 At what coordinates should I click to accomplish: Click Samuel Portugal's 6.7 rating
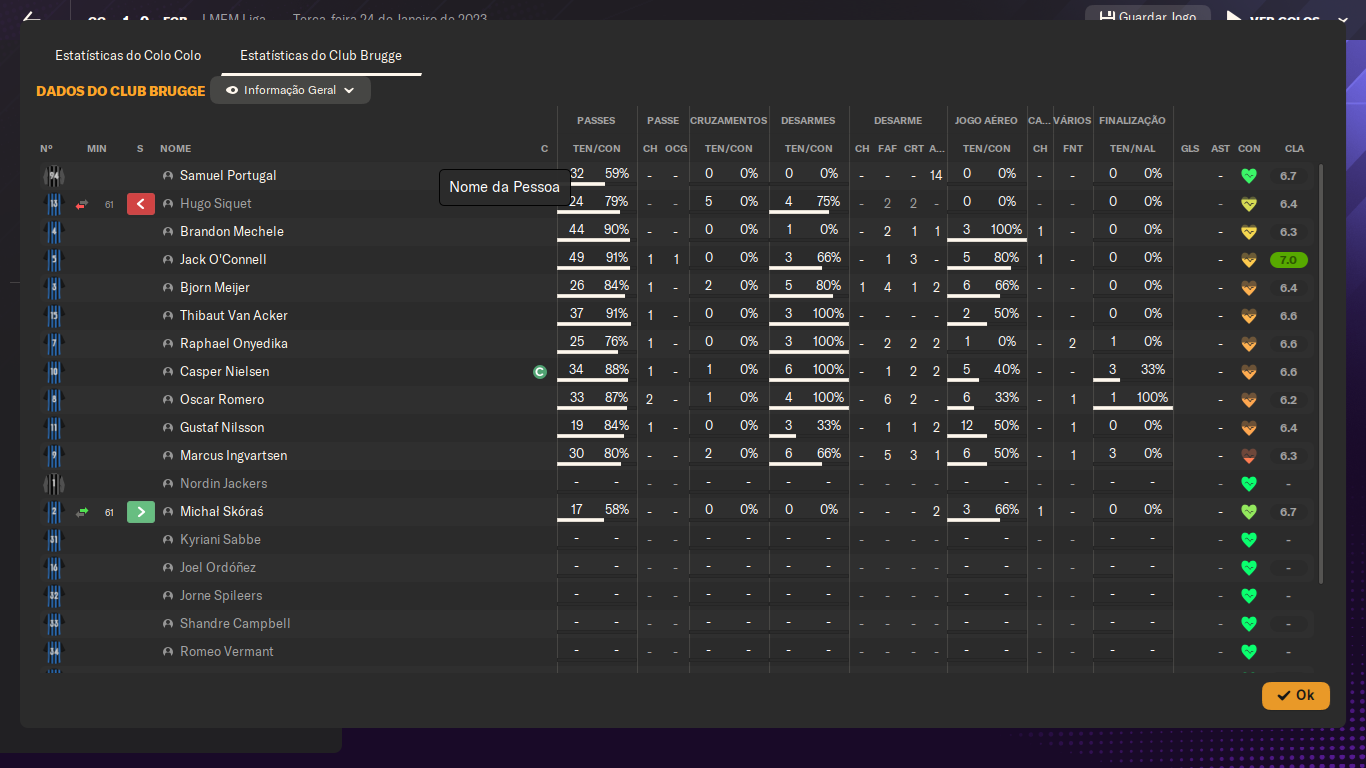(1288, 176)
